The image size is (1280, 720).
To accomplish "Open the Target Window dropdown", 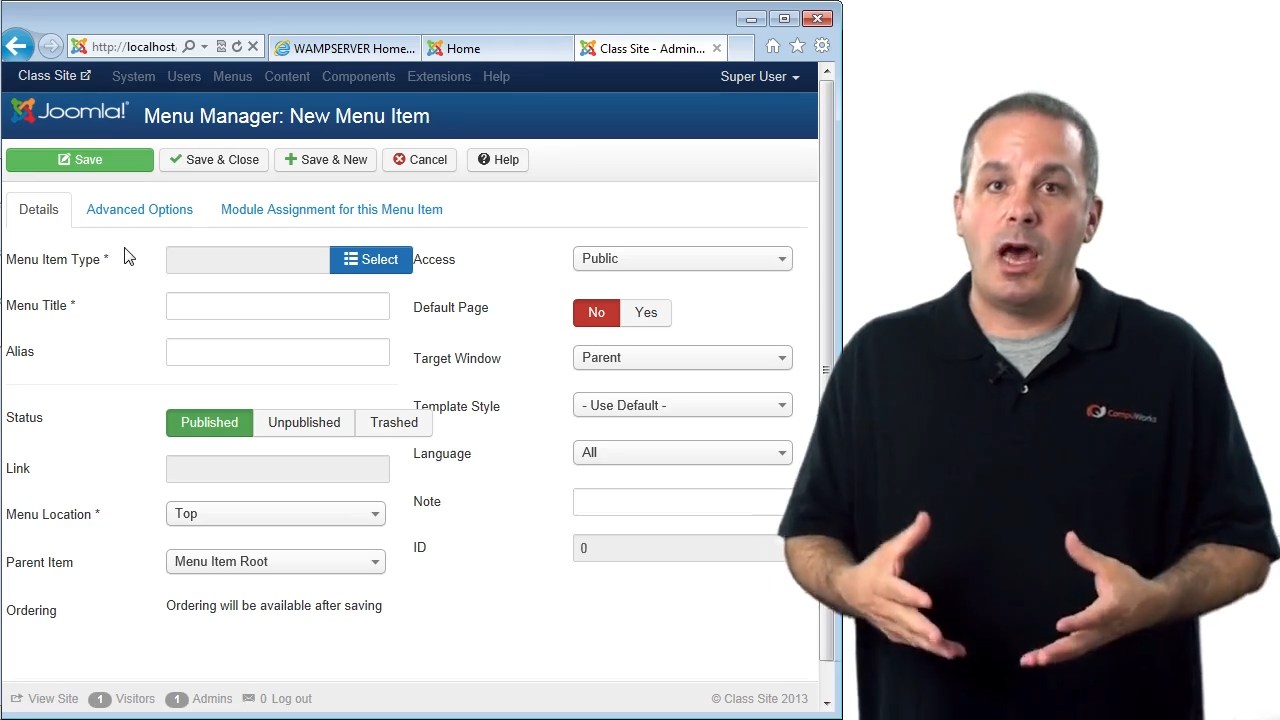I will [x=683, y=357].
